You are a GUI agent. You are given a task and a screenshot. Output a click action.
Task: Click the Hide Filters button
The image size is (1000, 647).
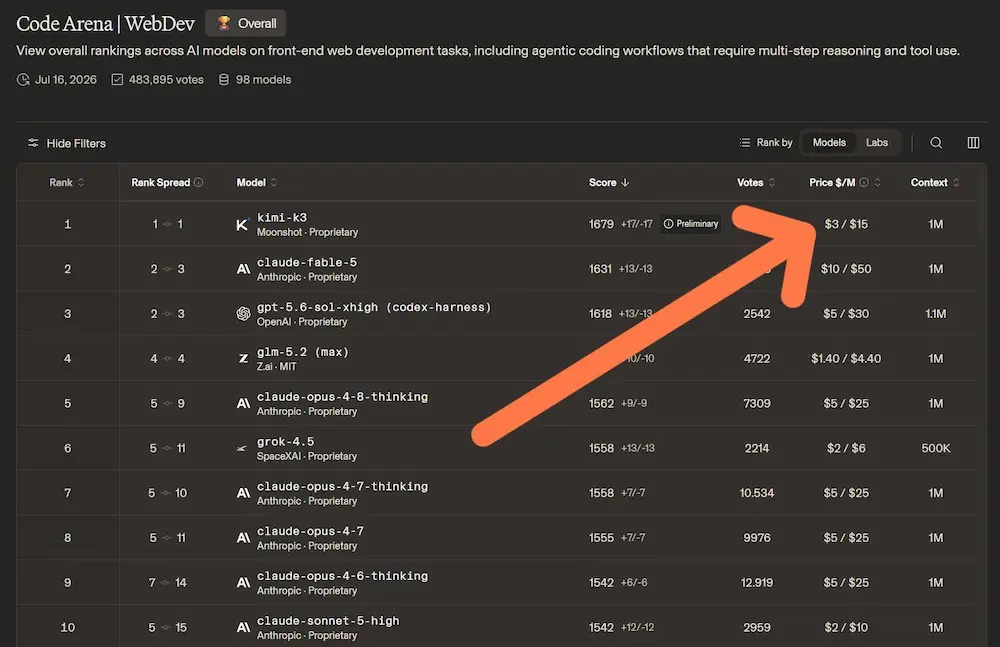[x=67, y=144]
